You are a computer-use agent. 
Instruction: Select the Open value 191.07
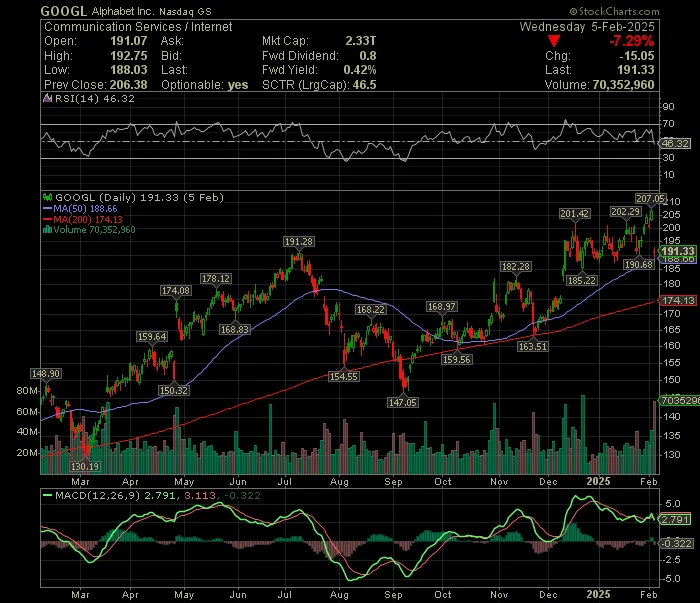click(129, 41)
